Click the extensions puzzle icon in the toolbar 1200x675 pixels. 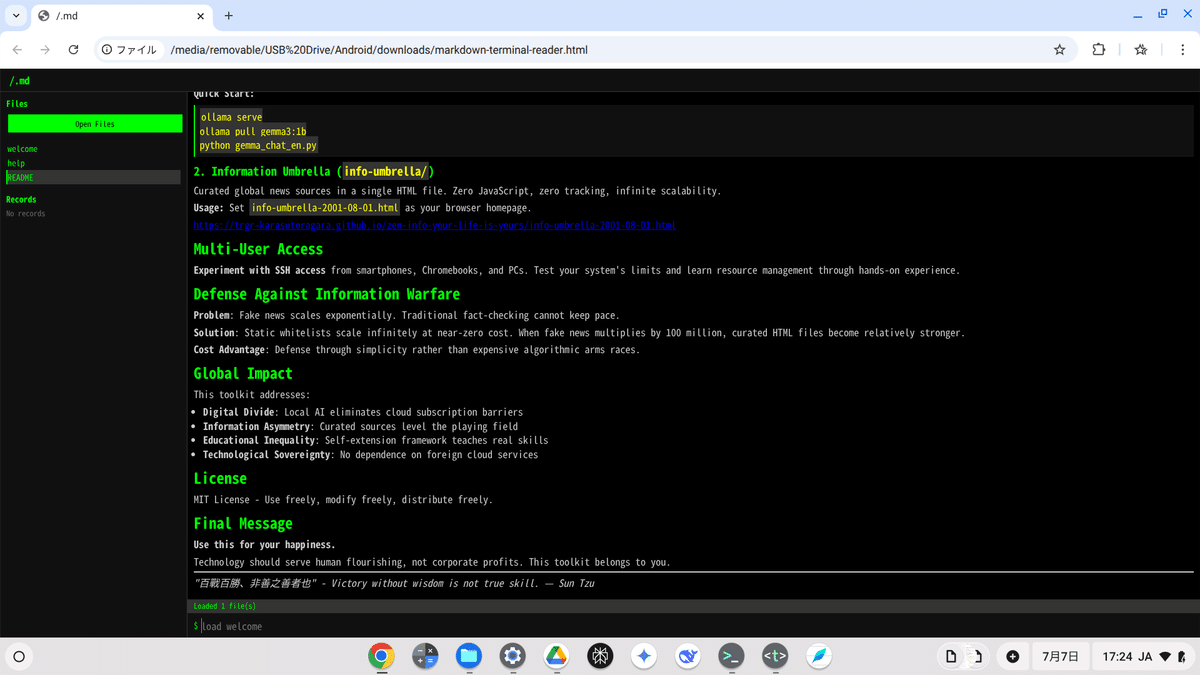[x=1098, y=48]
